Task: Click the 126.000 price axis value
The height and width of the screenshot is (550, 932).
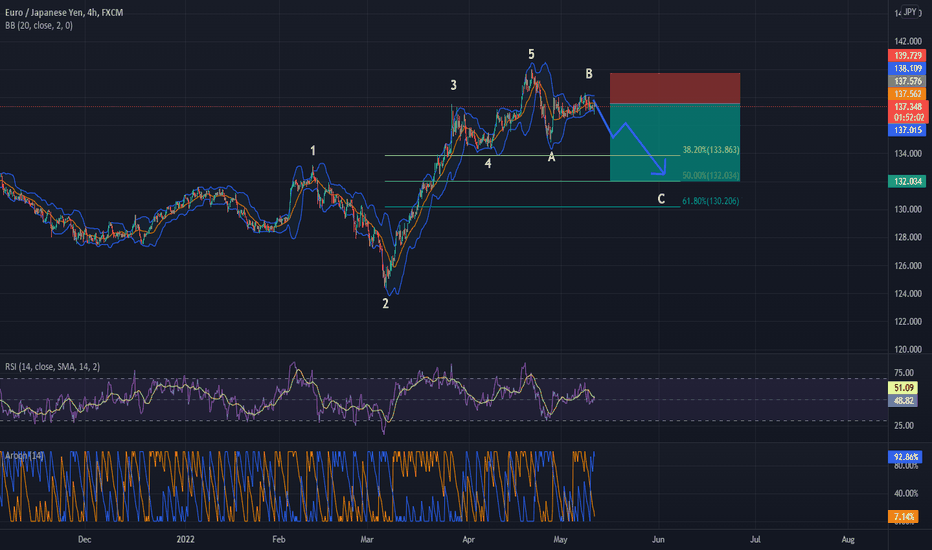Action: (x=908, y=266)
